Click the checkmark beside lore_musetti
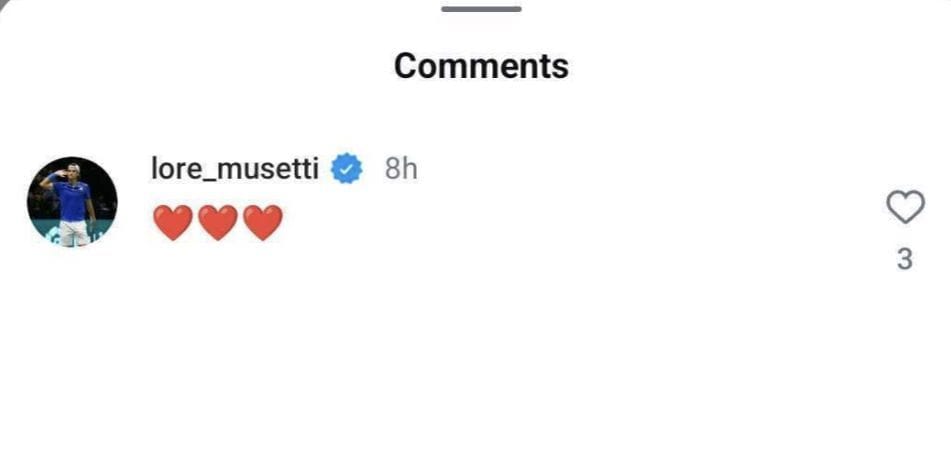 click(x=347, y=169)
